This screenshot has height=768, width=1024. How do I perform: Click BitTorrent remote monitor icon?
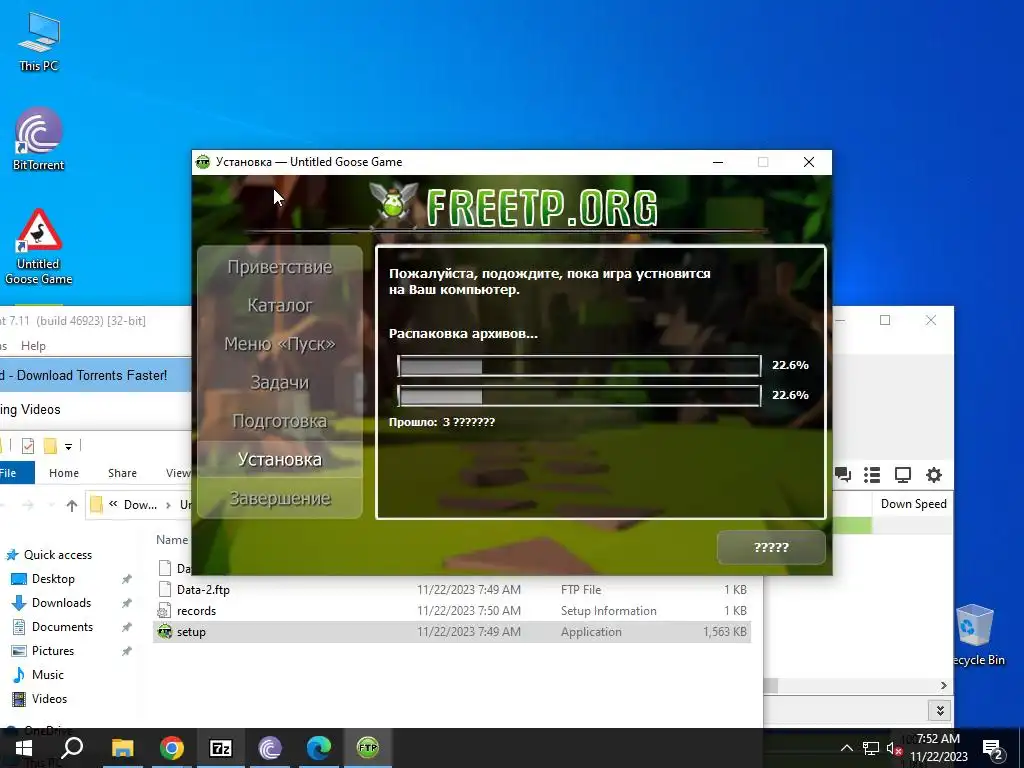903,475
